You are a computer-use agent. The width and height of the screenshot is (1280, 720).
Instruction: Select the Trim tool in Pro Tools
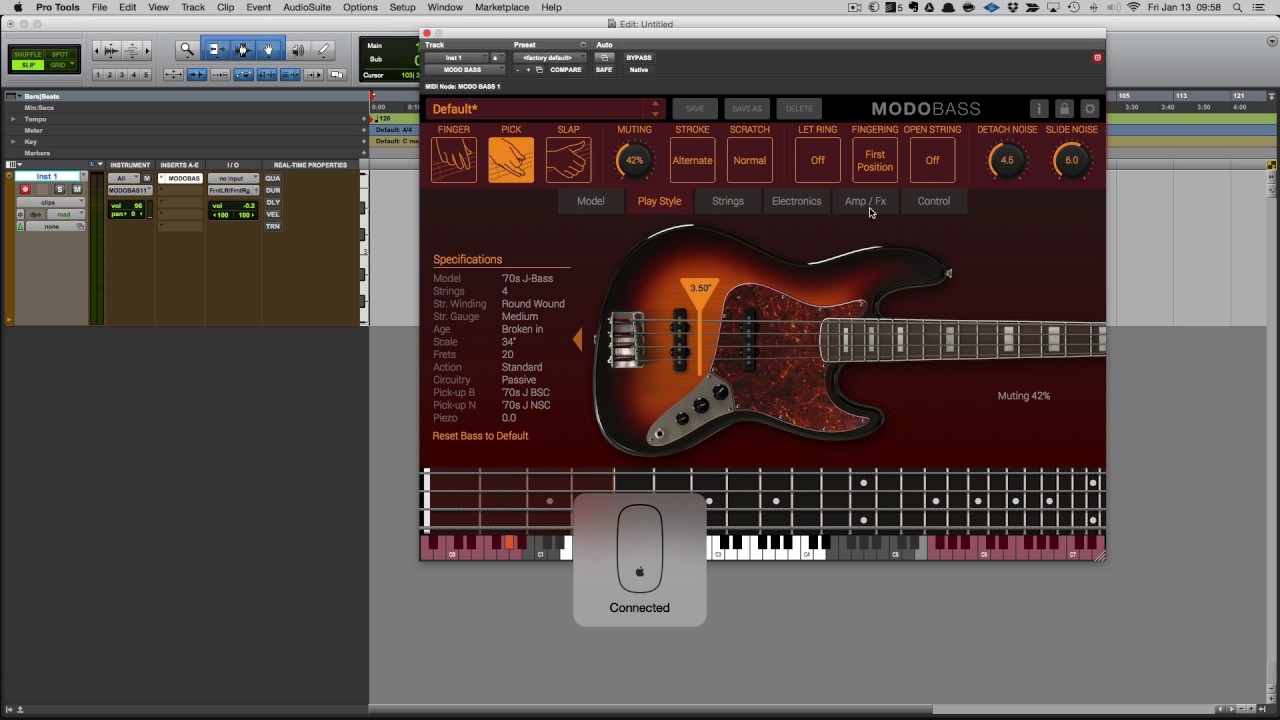click(216, 50)
